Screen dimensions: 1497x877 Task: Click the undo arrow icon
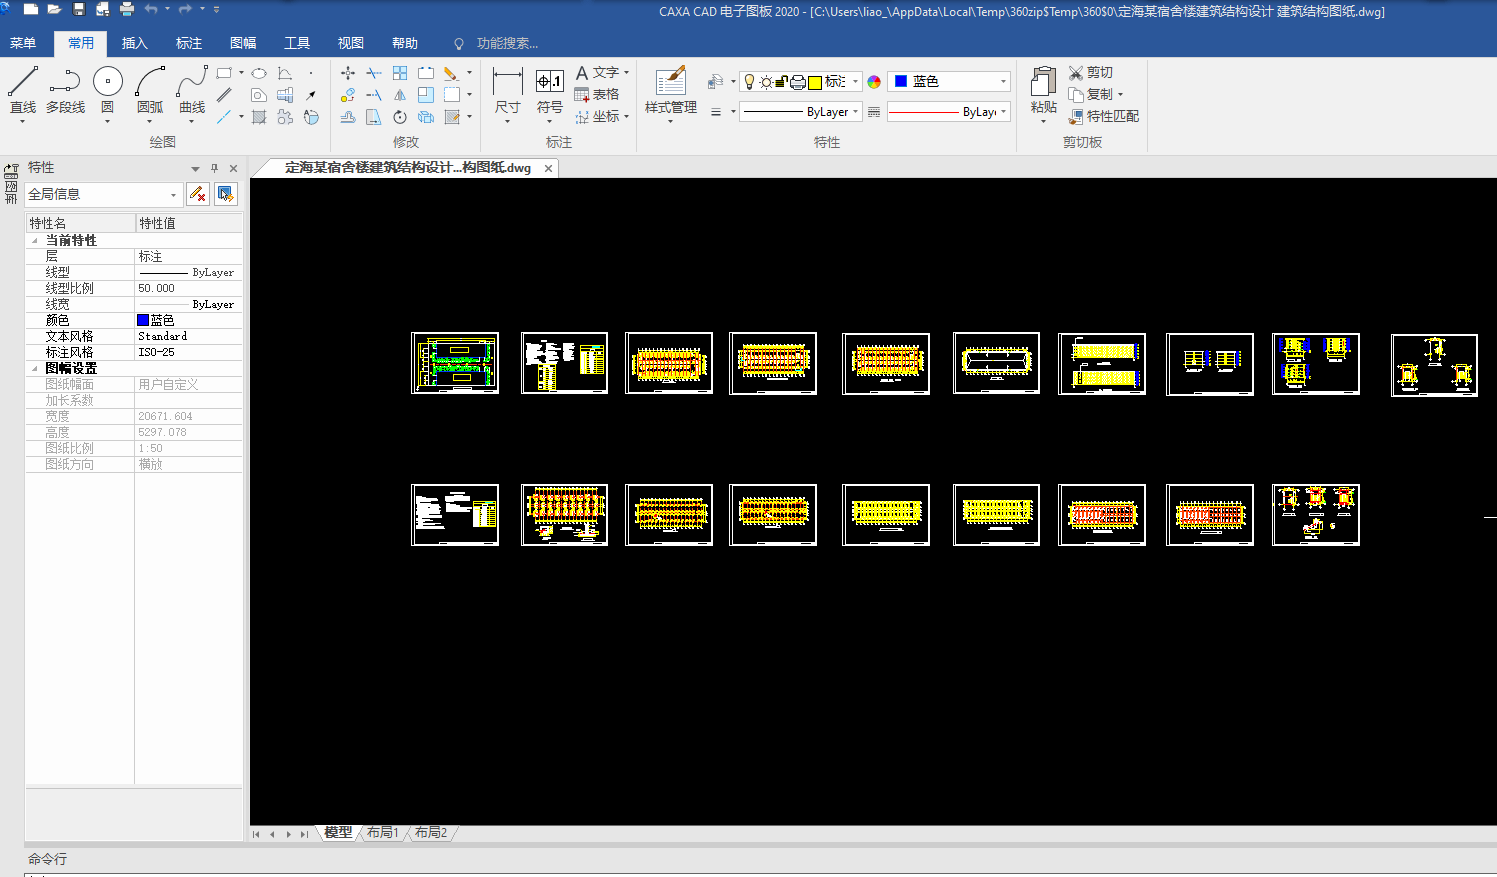pos(151,9)
